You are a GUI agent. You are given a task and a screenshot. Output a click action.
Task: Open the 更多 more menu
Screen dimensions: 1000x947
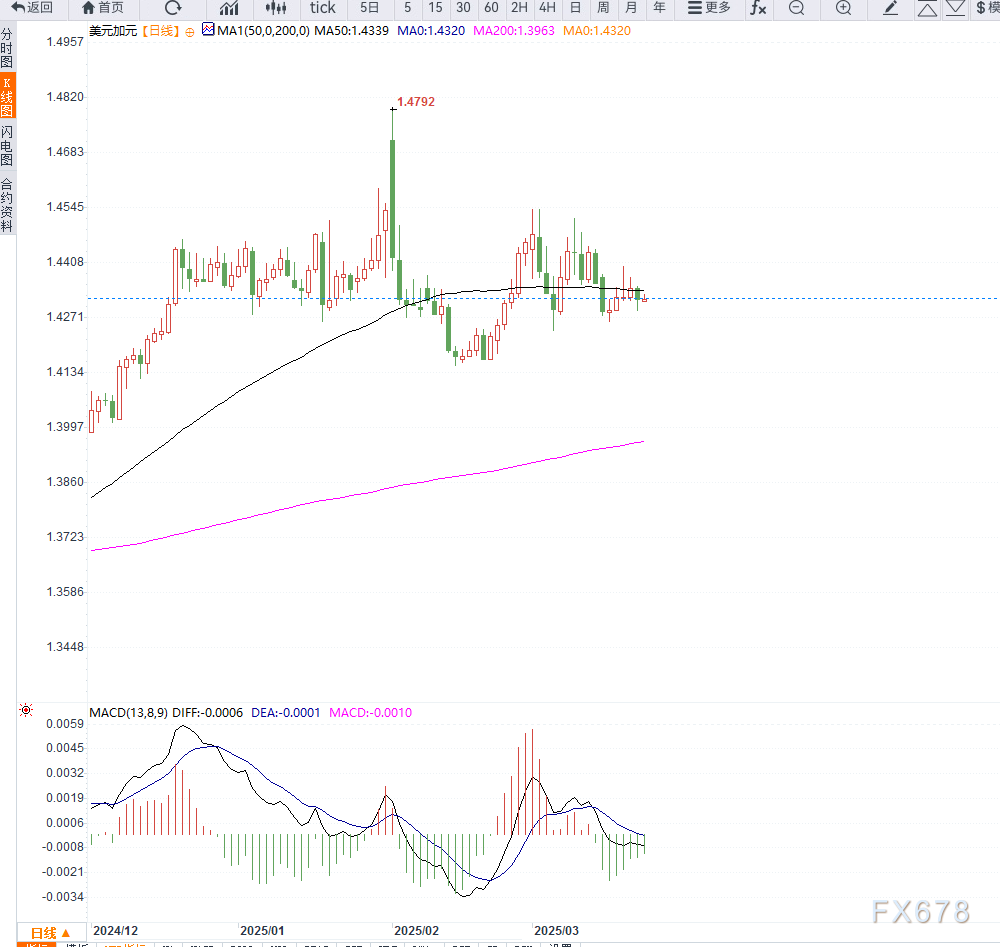(709, 8)
